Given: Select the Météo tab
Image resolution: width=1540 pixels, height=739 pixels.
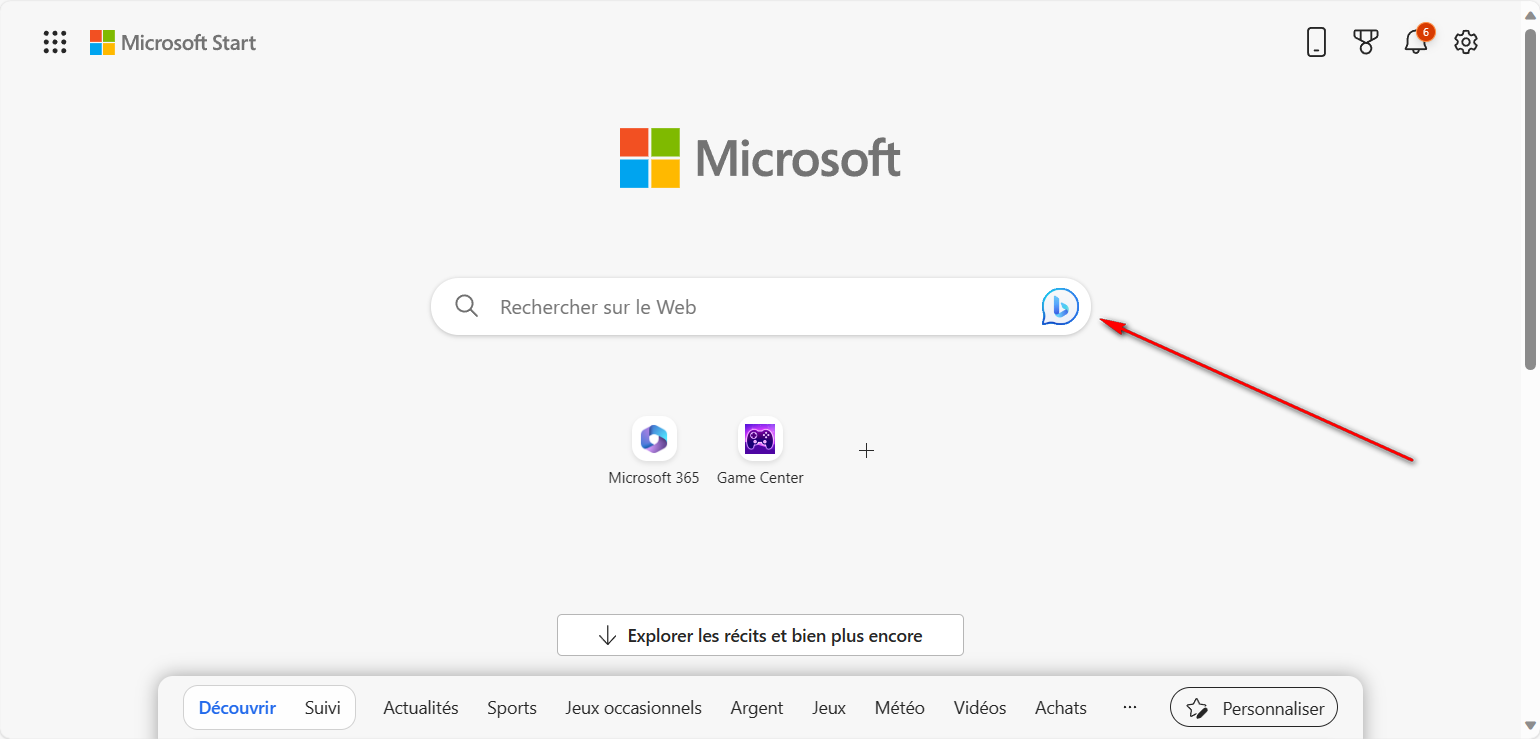Looking at the screenshot, I should pos(898,707).
